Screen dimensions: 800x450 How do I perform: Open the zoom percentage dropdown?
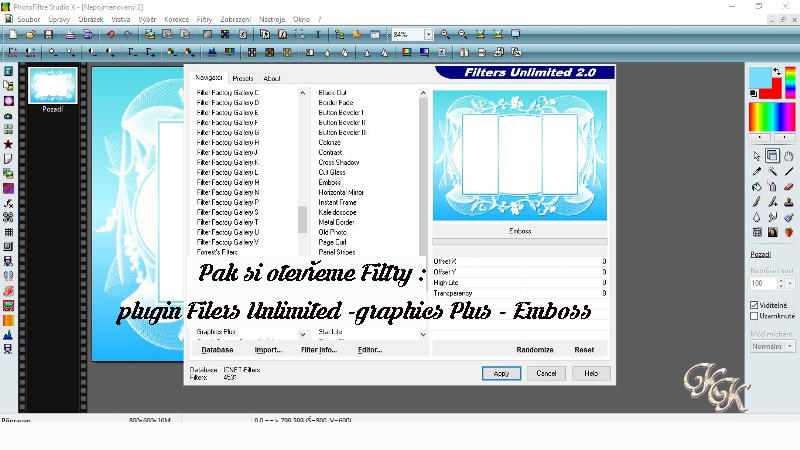(428, 34)
